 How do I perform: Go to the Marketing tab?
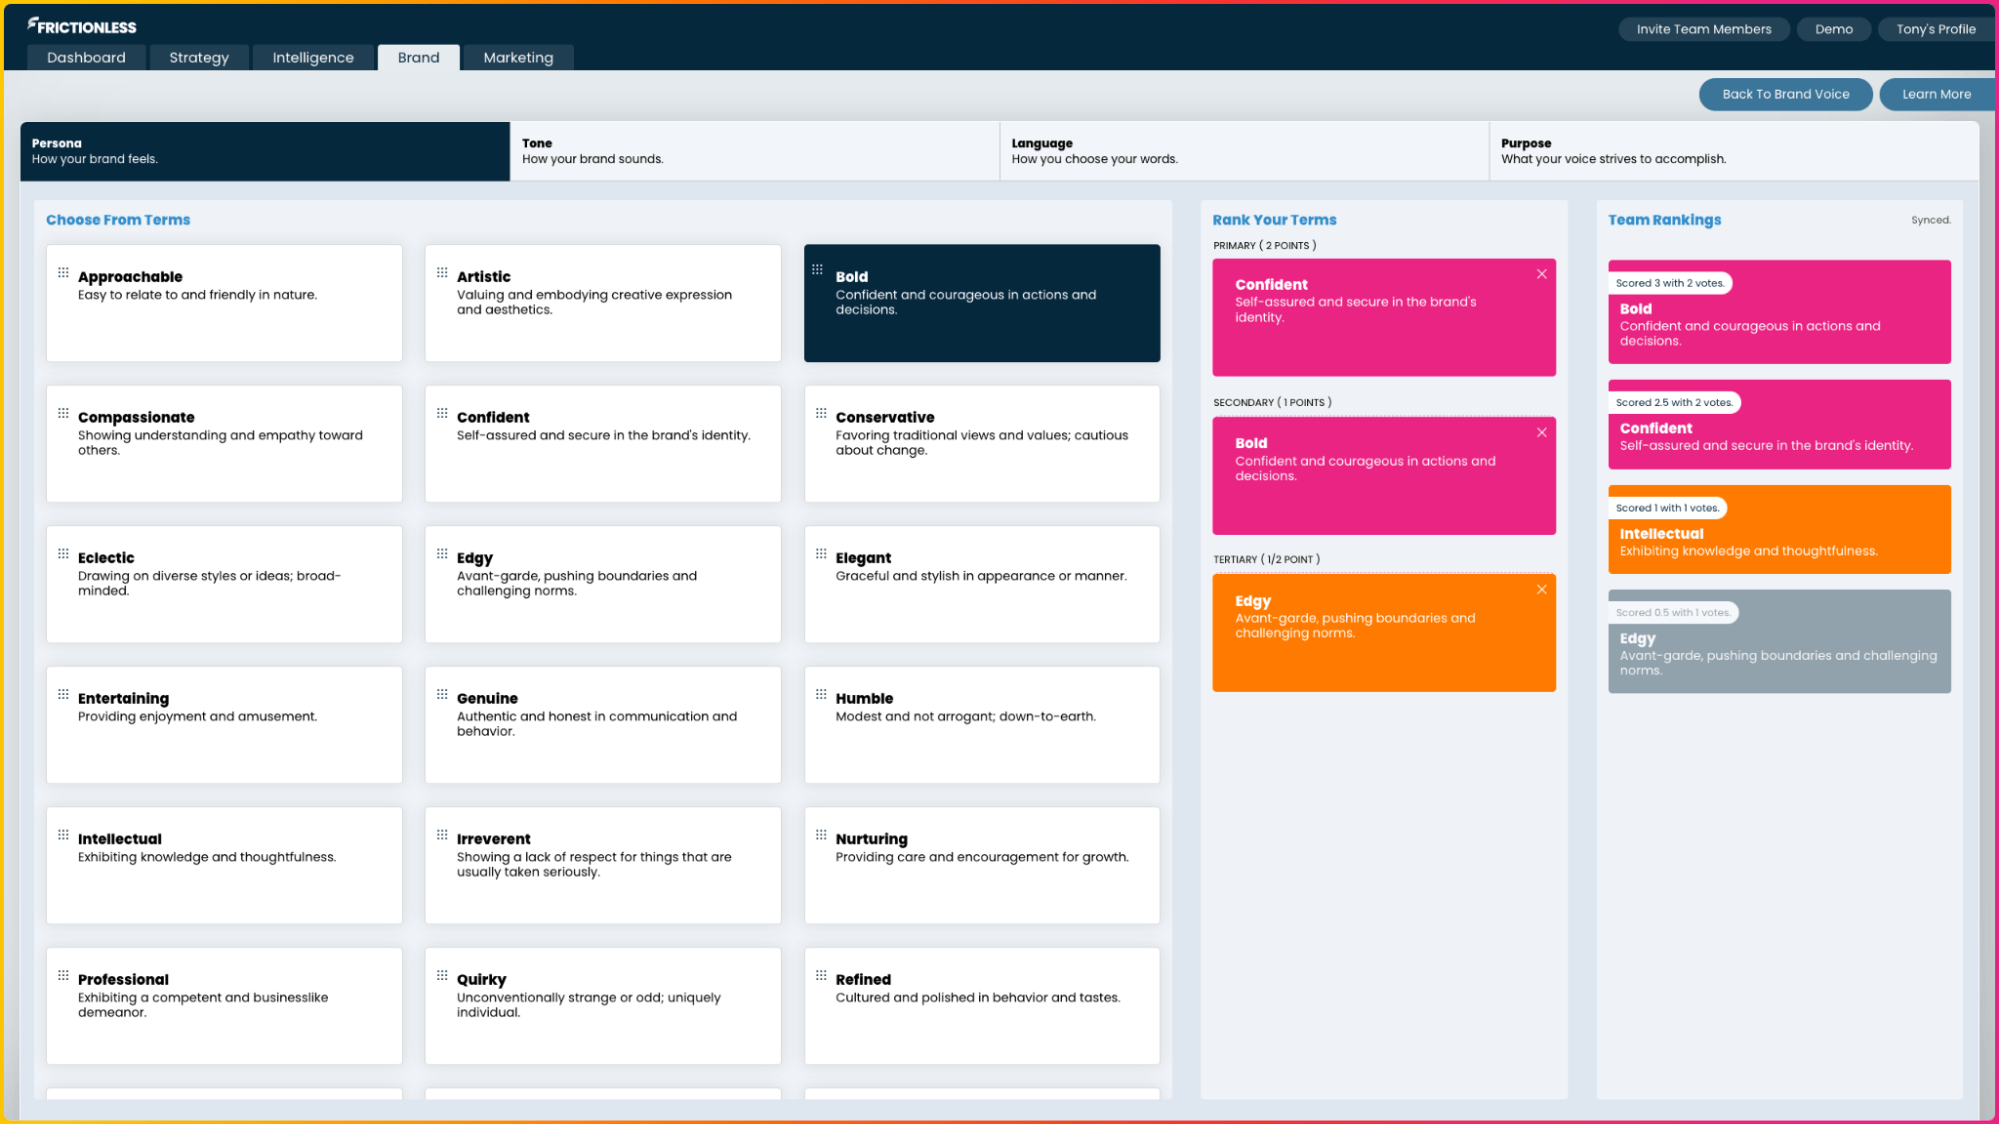[x=518, y=58]
